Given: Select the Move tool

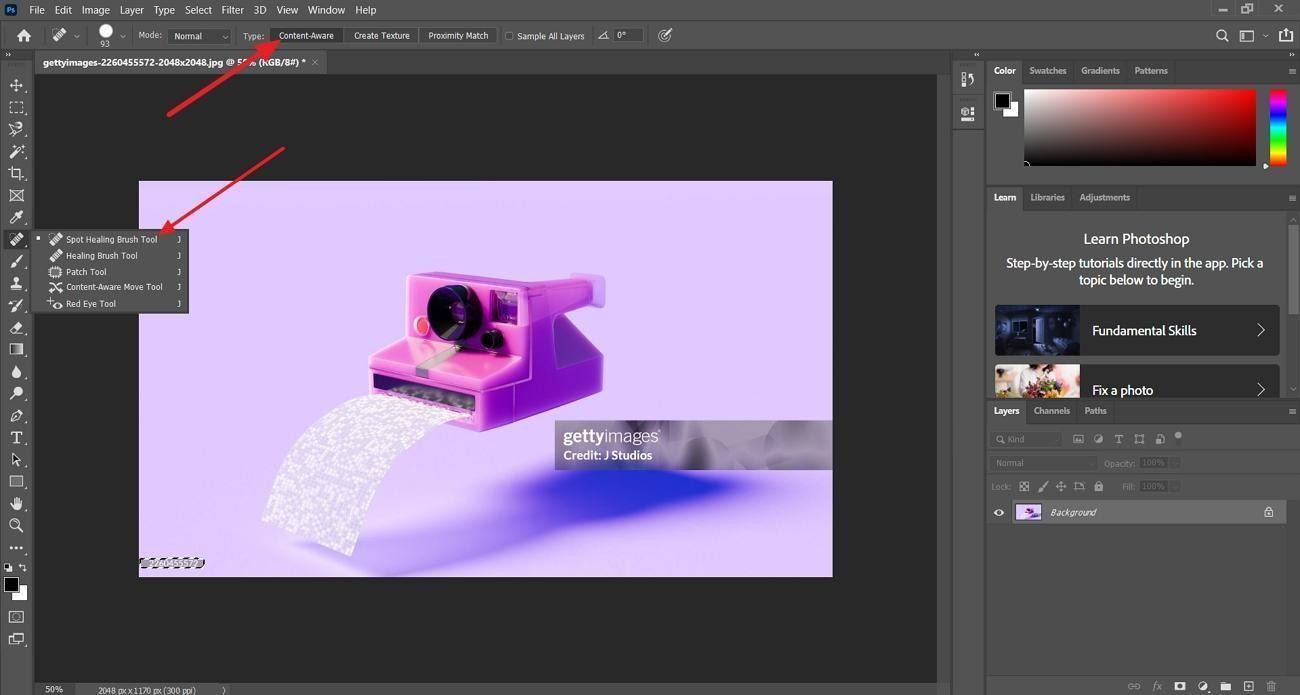Looking at the screenshot, I should pyautogui.click(x=16, y=86).
